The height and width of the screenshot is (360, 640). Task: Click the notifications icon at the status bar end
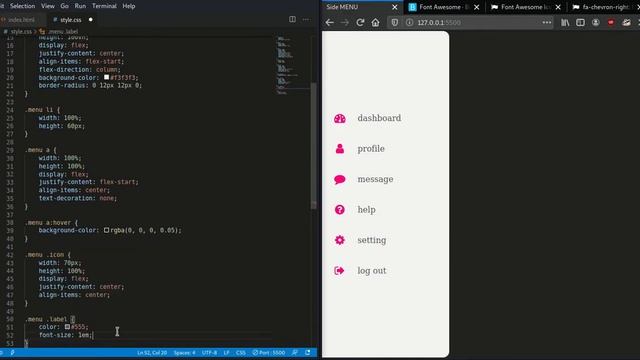click(308, 353)
